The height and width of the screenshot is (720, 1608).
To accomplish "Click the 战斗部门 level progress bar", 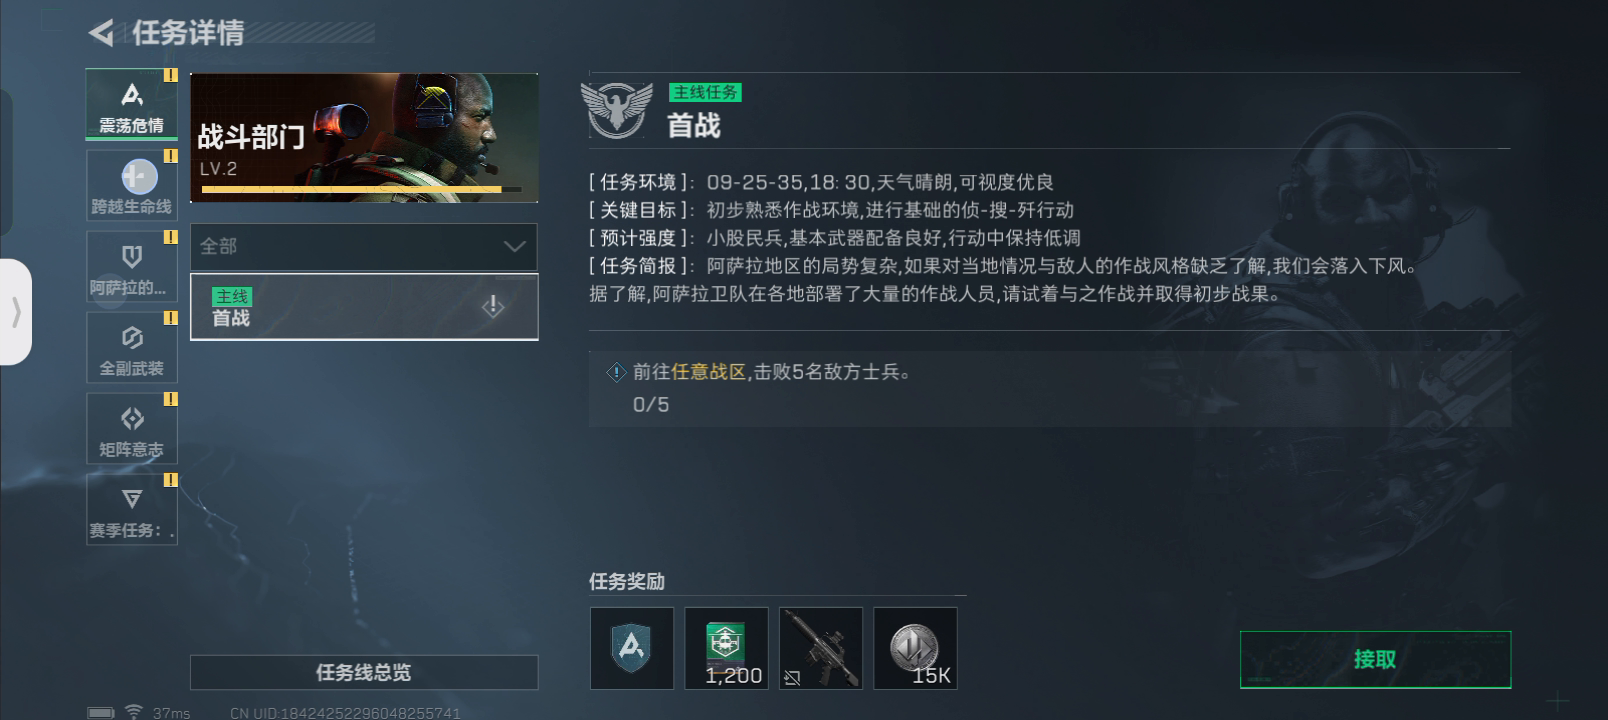I will pos(361,189).
